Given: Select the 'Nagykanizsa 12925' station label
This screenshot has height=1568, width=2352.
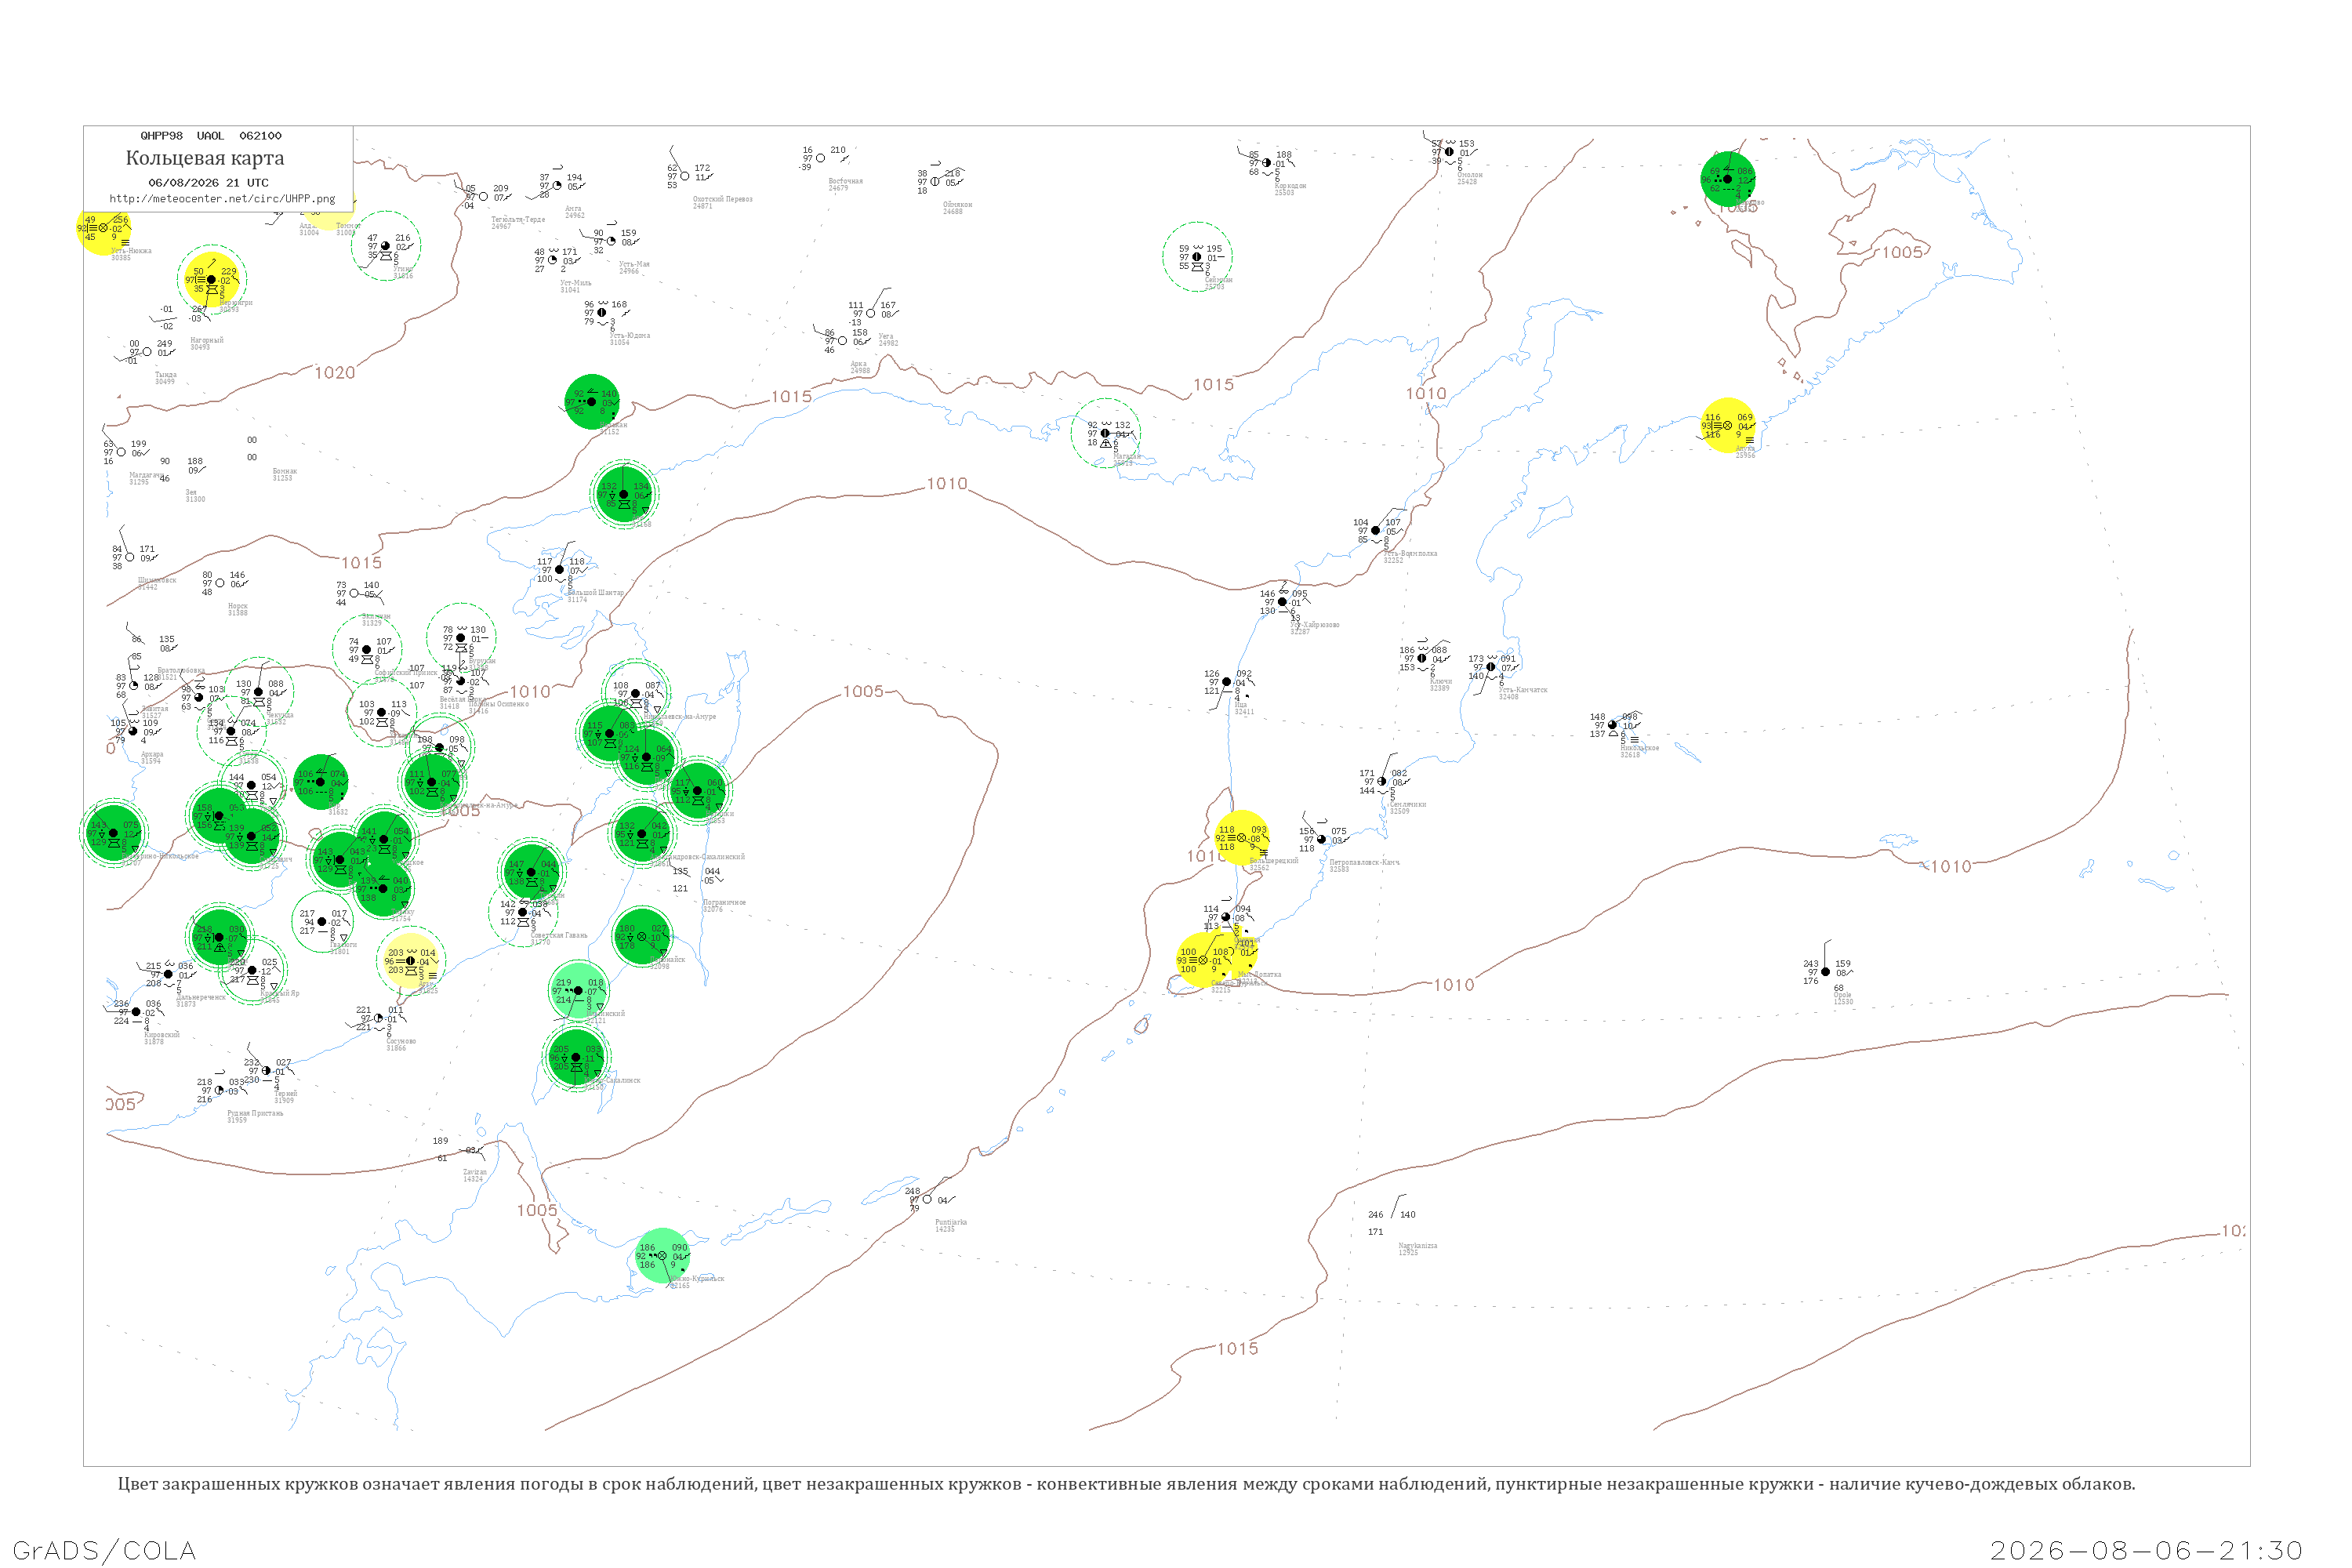Looking at the screenshot, I should pyautogui.click(x=1417, y=1249).
